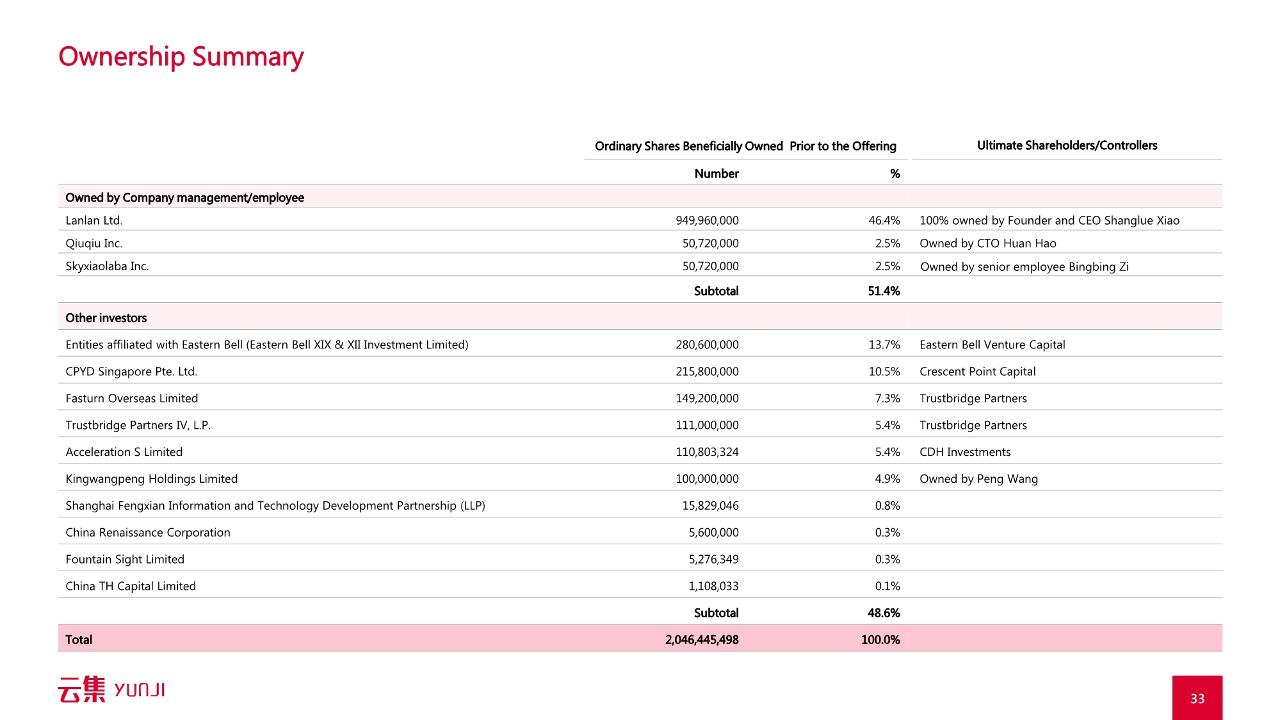This screenshot has width=1280, height=720.
Task: Click the value 111,000,000
Action: 707,425
